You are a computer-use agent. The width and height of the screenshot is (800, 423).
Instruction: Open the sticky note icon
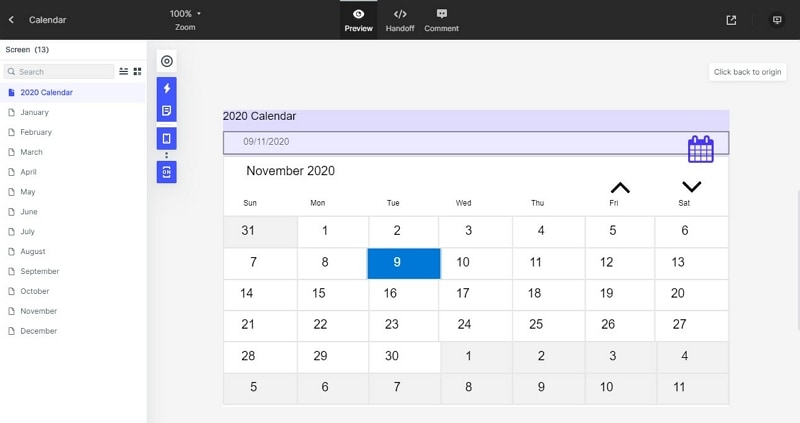click(167, 111)
